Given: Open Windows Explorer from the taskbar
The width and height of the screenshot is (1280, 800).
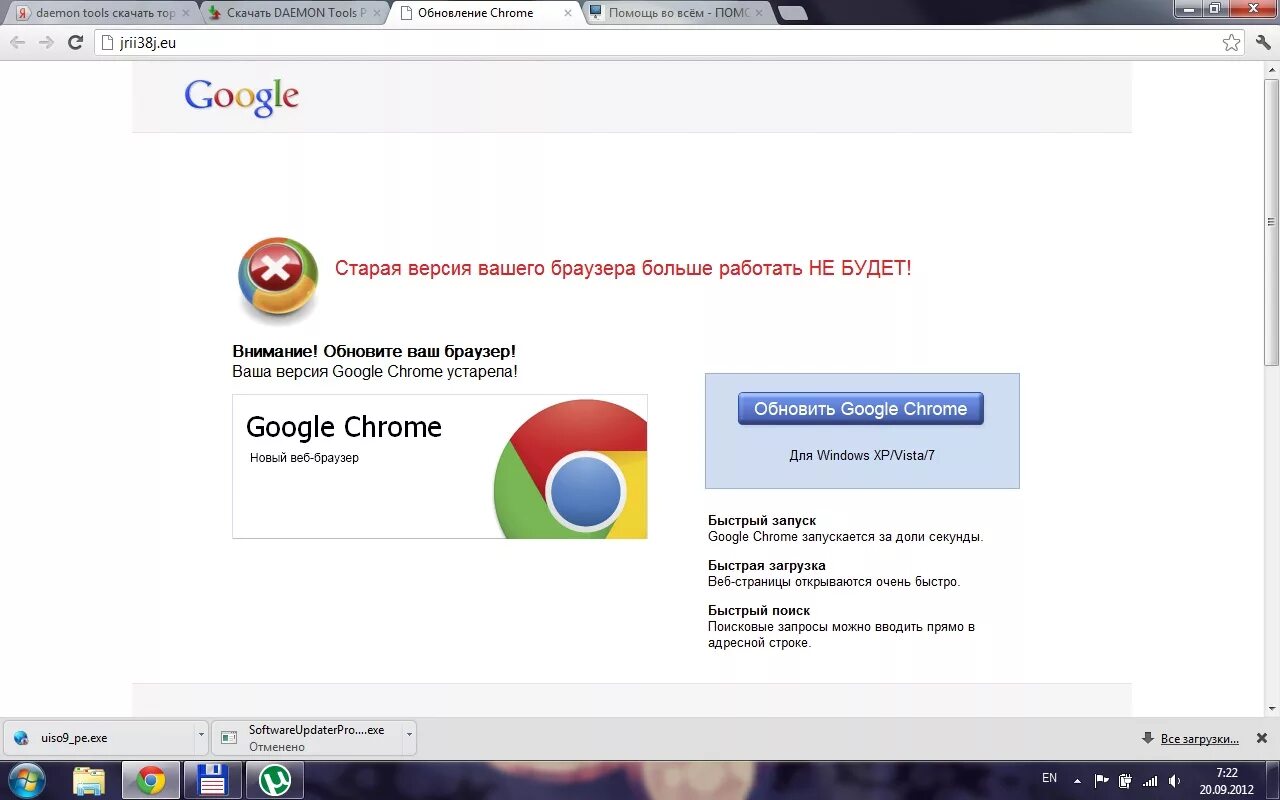Looking at the screenshot, I should (x=89, y=780).
